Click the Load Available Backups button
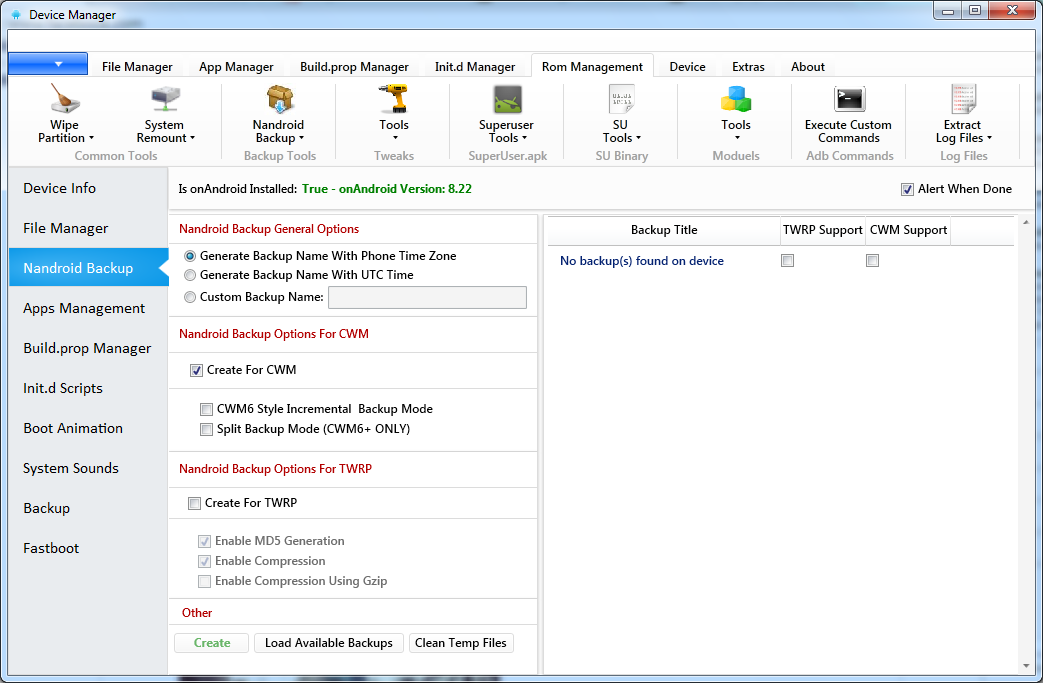The width and height of the screenshot is (1043, 683). click(x=329, y=643)
